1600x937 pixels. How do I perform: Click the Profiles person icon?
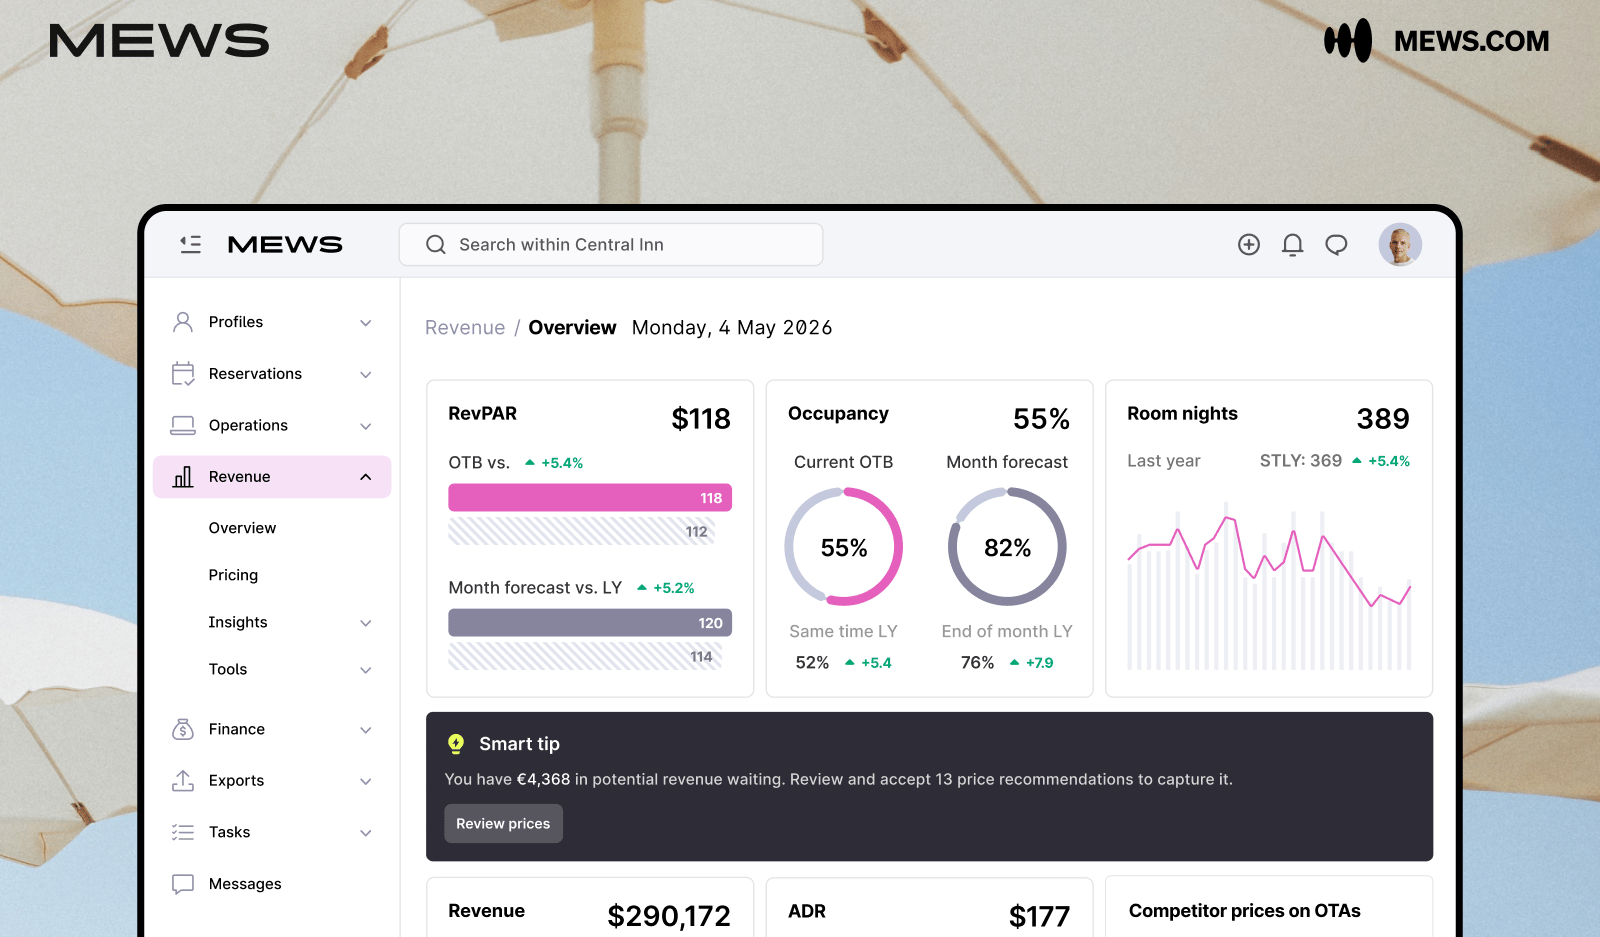point(183,322)
